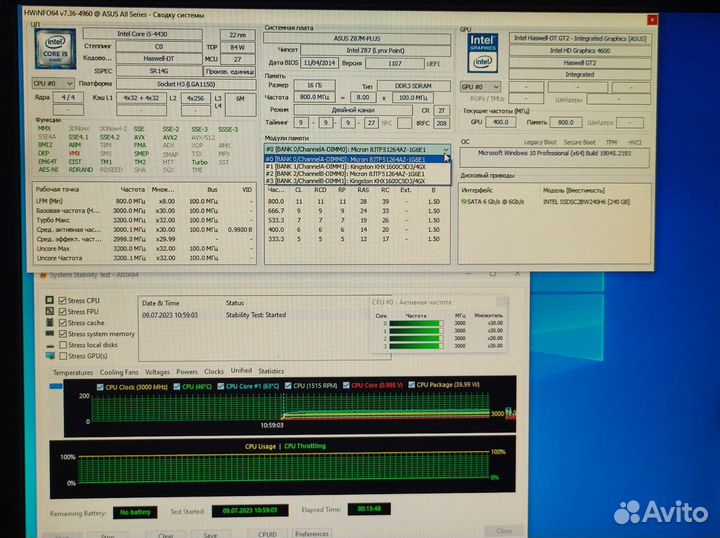The image size is (720, 538).
Task: Click the Stress FPU icon in AIDA64
Action: coord(50,311)
